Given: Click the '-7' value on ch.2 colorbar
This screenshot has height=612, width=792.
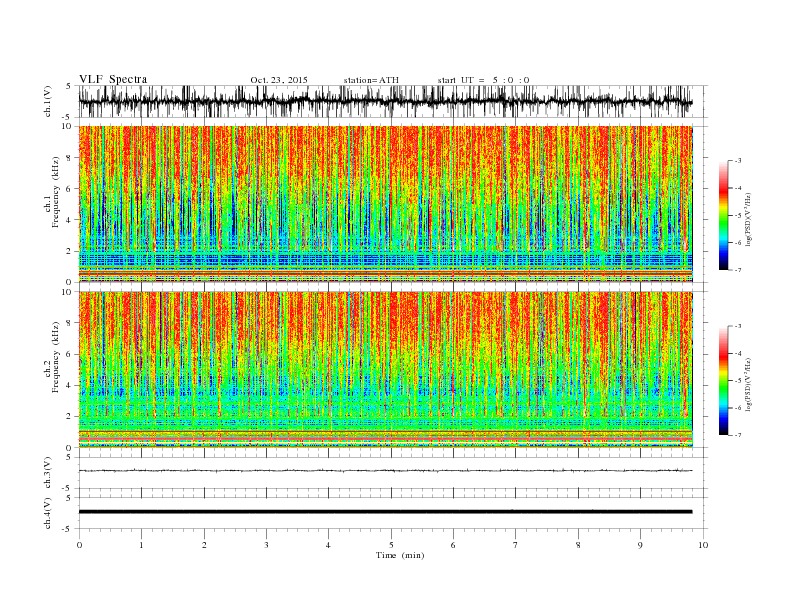Looking at the screenshot, I should [738, 435].
